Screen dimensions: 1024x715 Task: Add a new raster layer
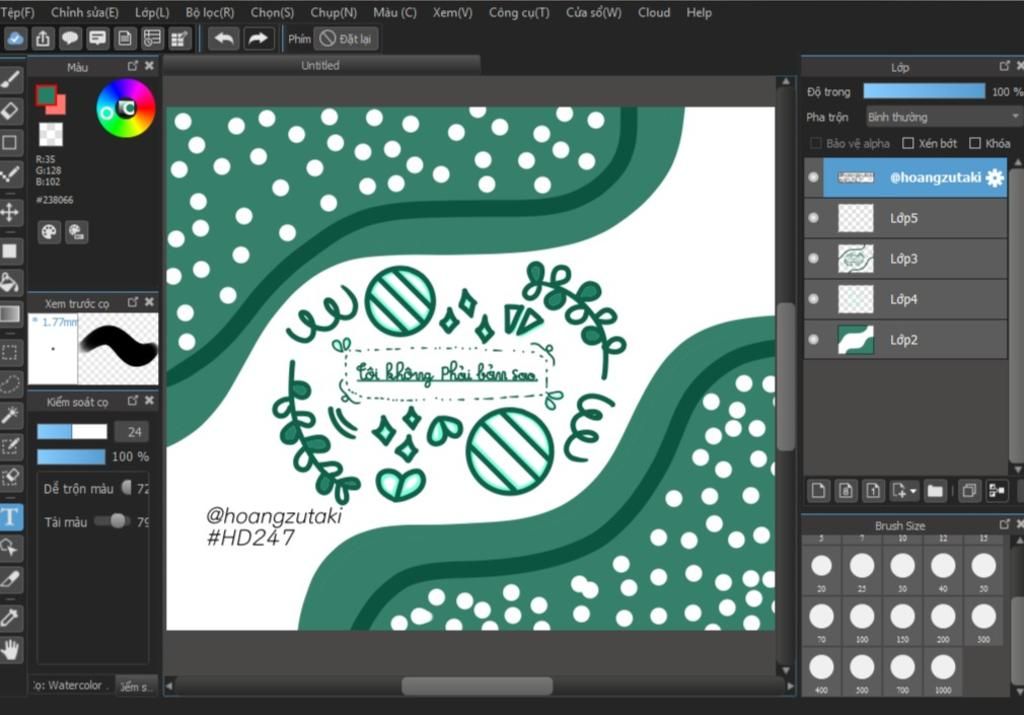tap(818, 491)
